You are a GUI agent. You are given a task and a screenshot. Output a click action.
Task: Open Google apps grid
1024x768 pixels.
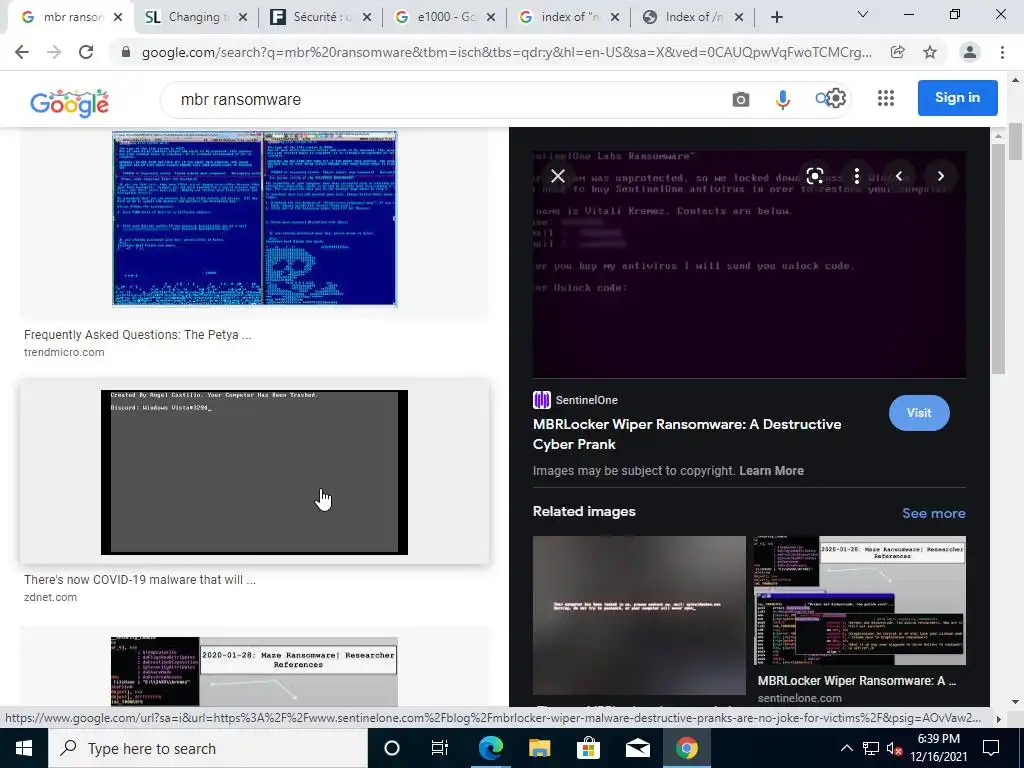coord(886,98)
